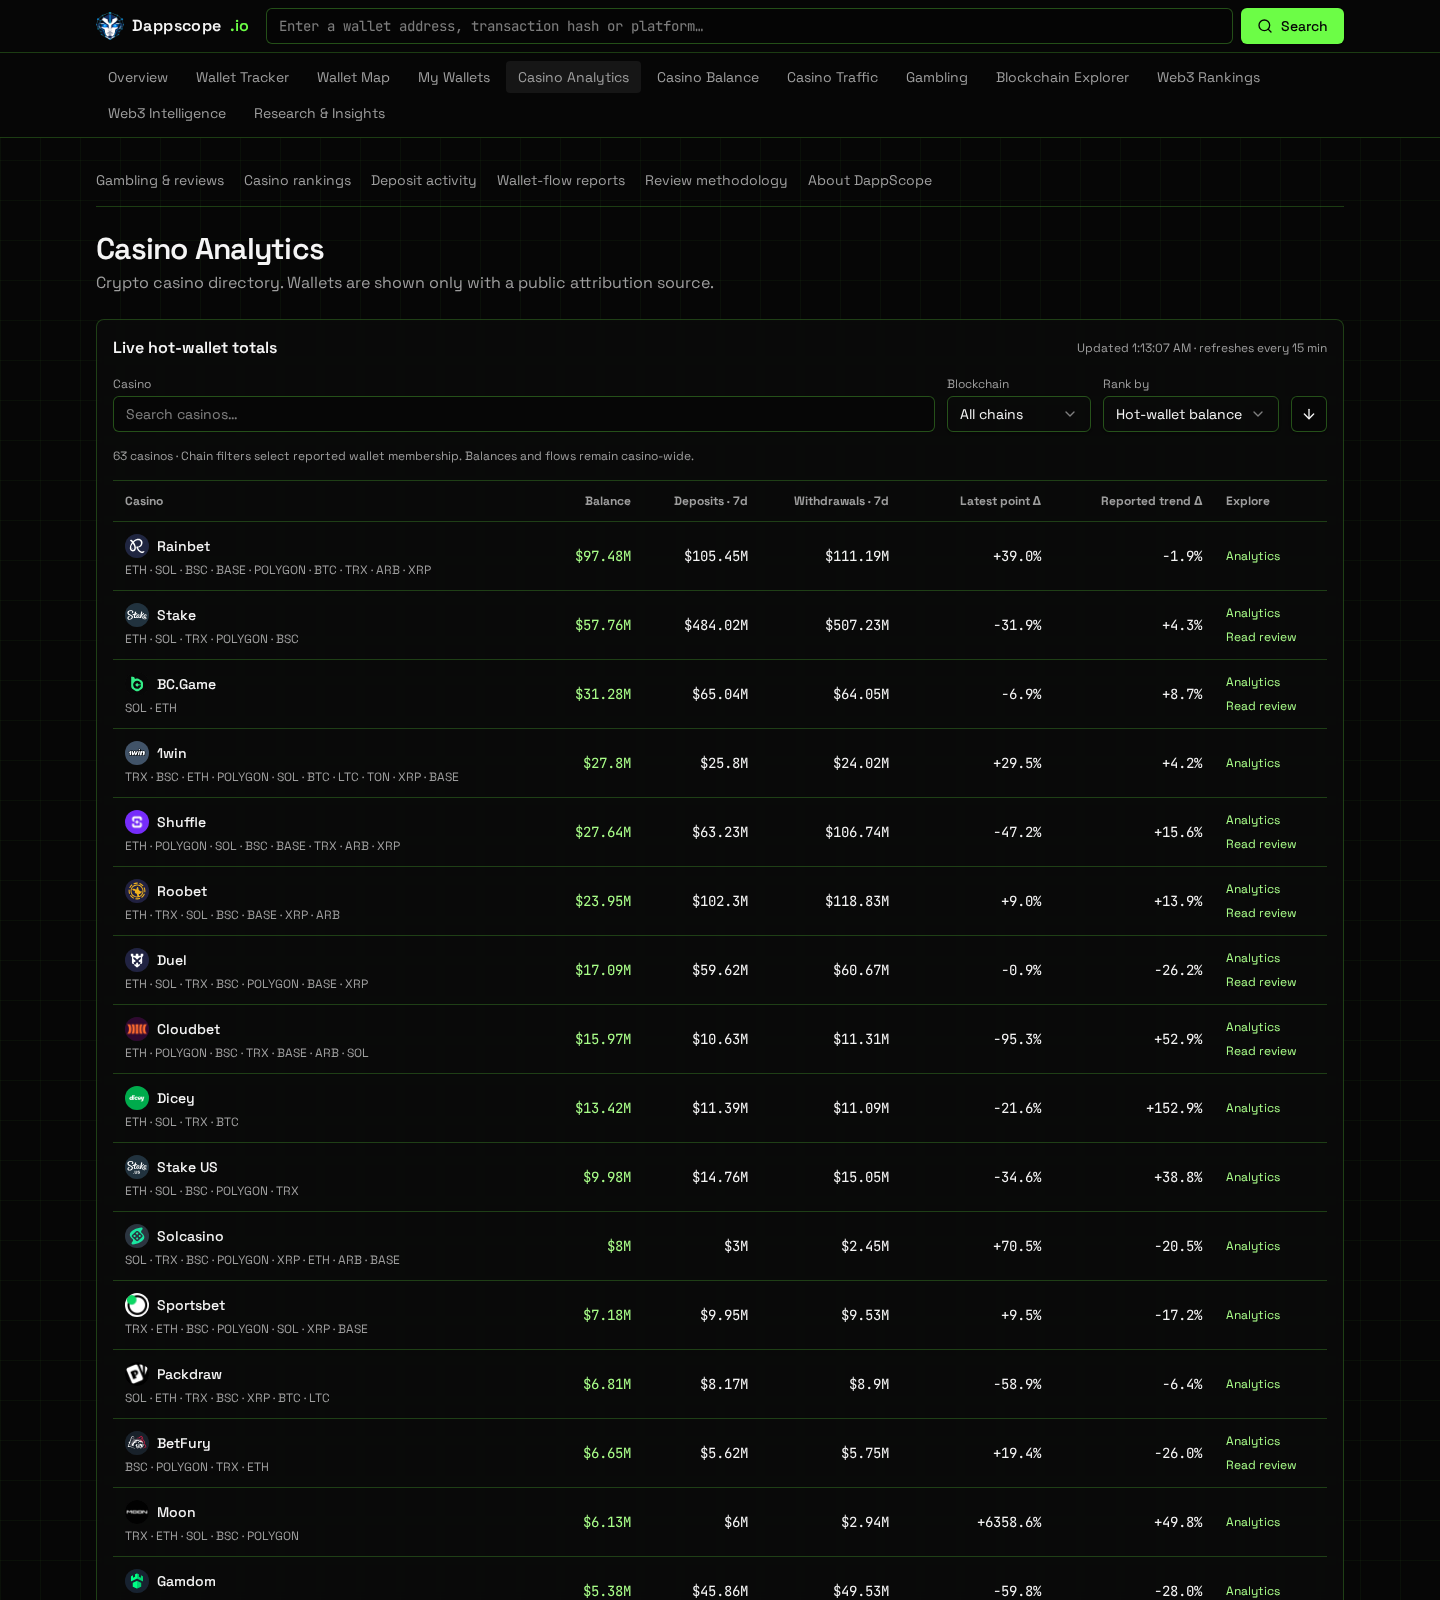1440x1600 pixels.
Task: Open Read review for BetFury
Action: 1261,1465
